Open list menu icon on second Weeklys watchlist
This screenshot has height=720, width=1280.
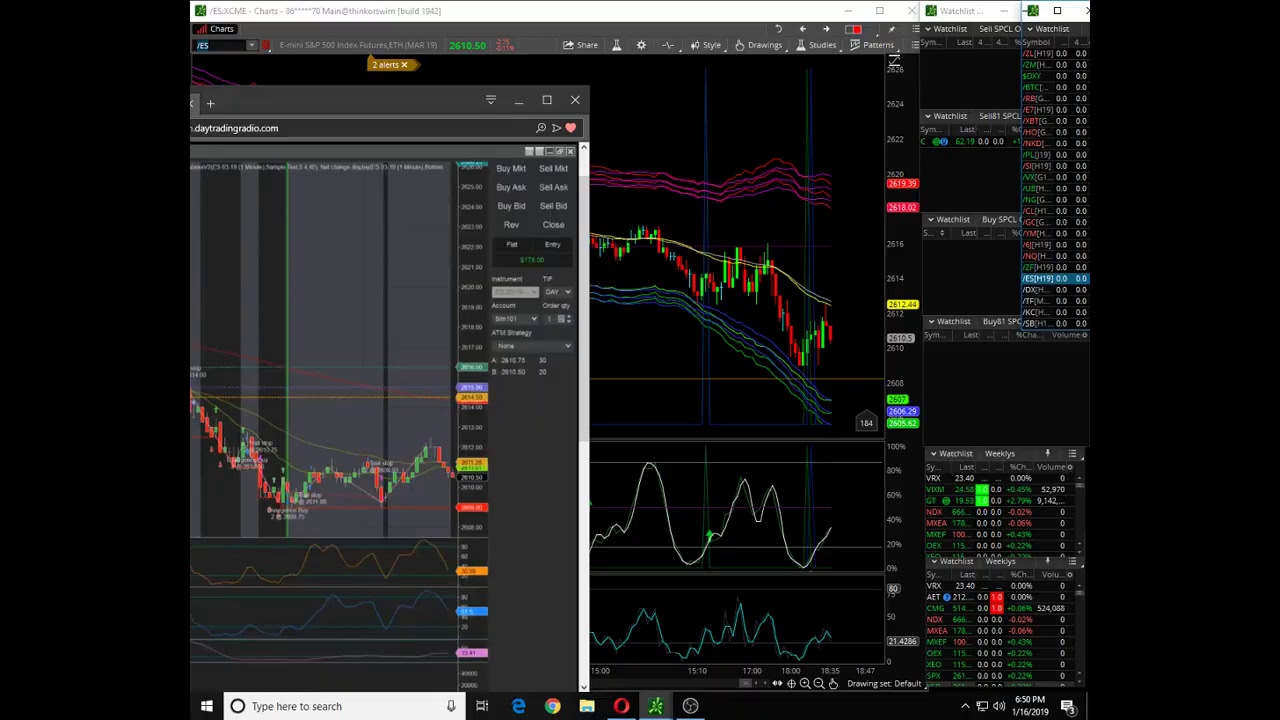coord(1072,561)
